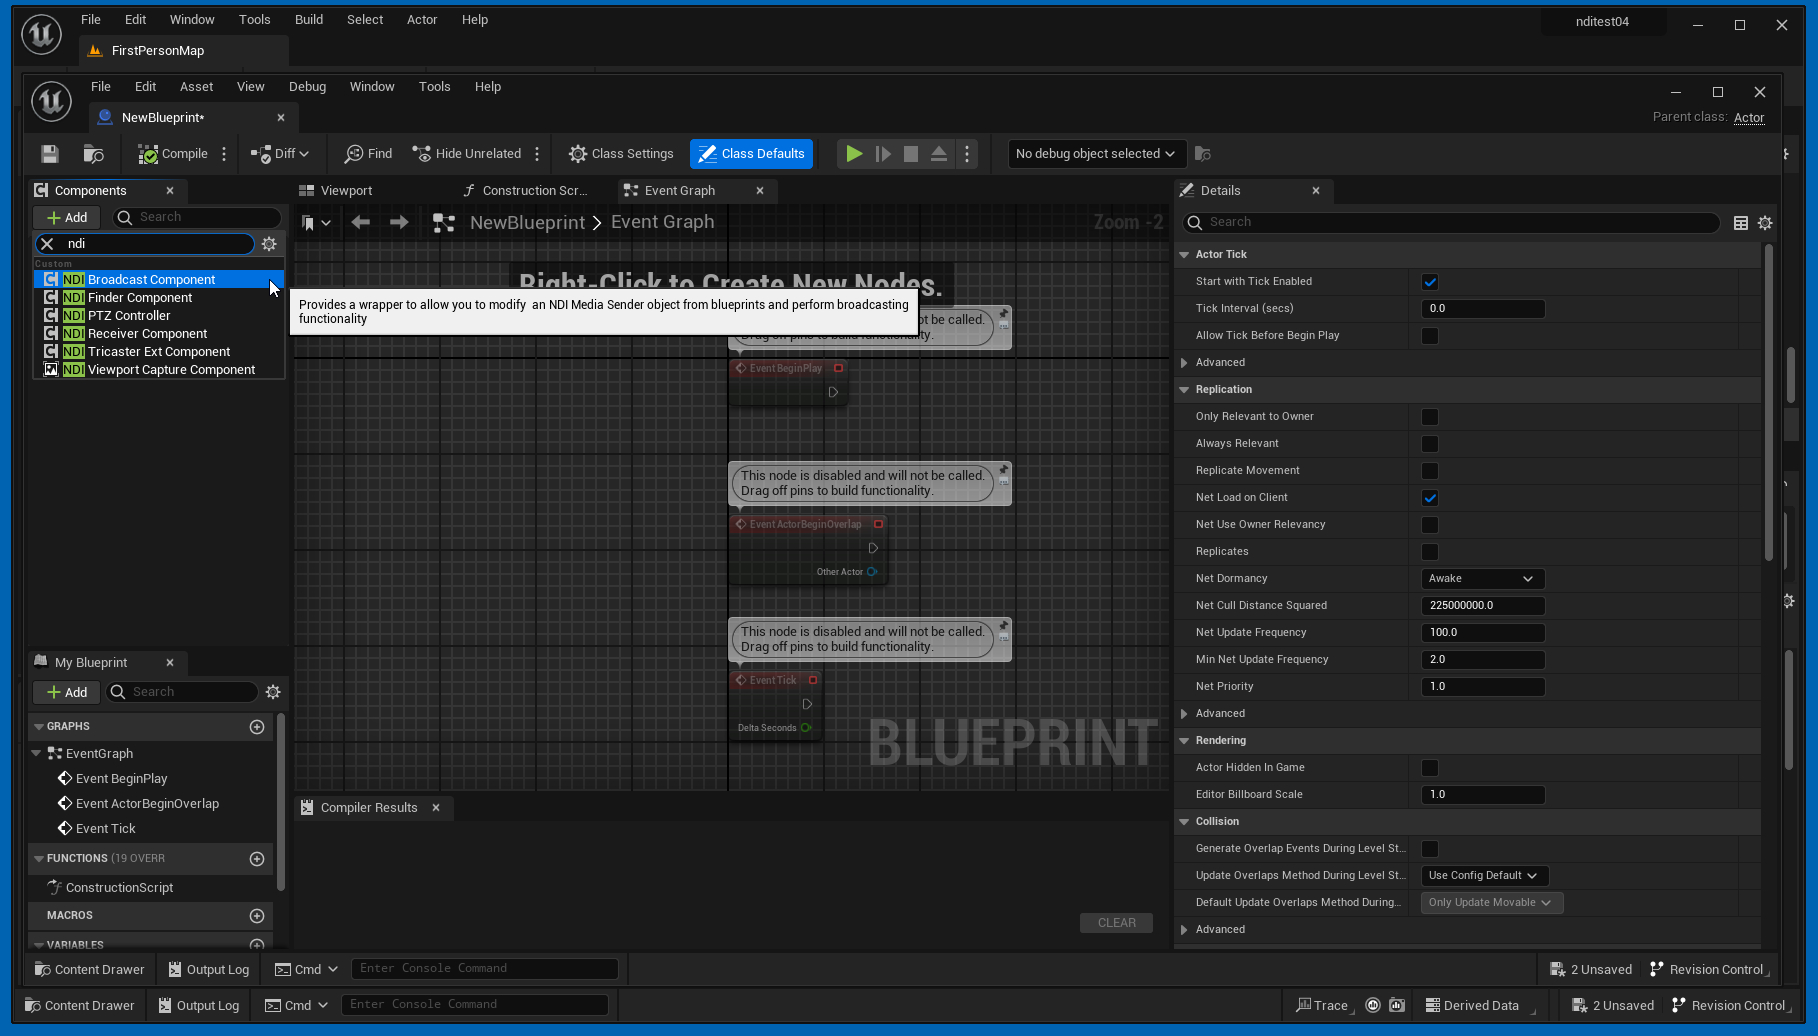Add new graph with plus icon

[257, 727]
